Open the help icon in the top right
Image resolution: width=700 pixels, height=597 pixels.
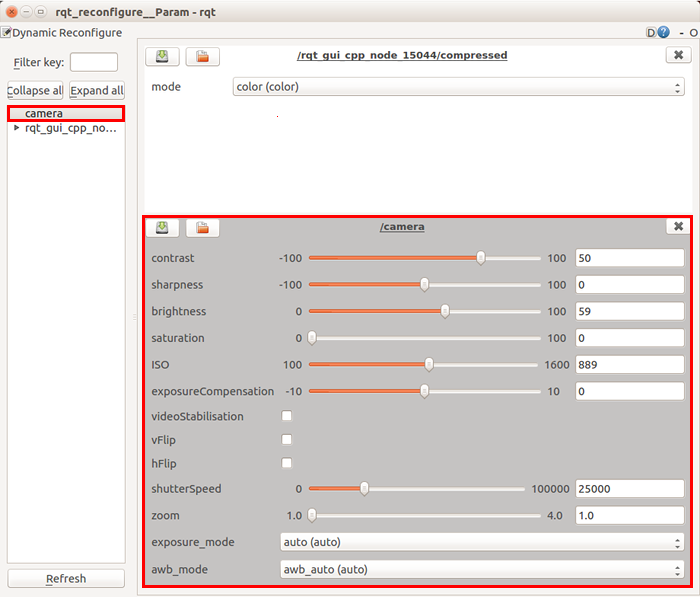663,33
